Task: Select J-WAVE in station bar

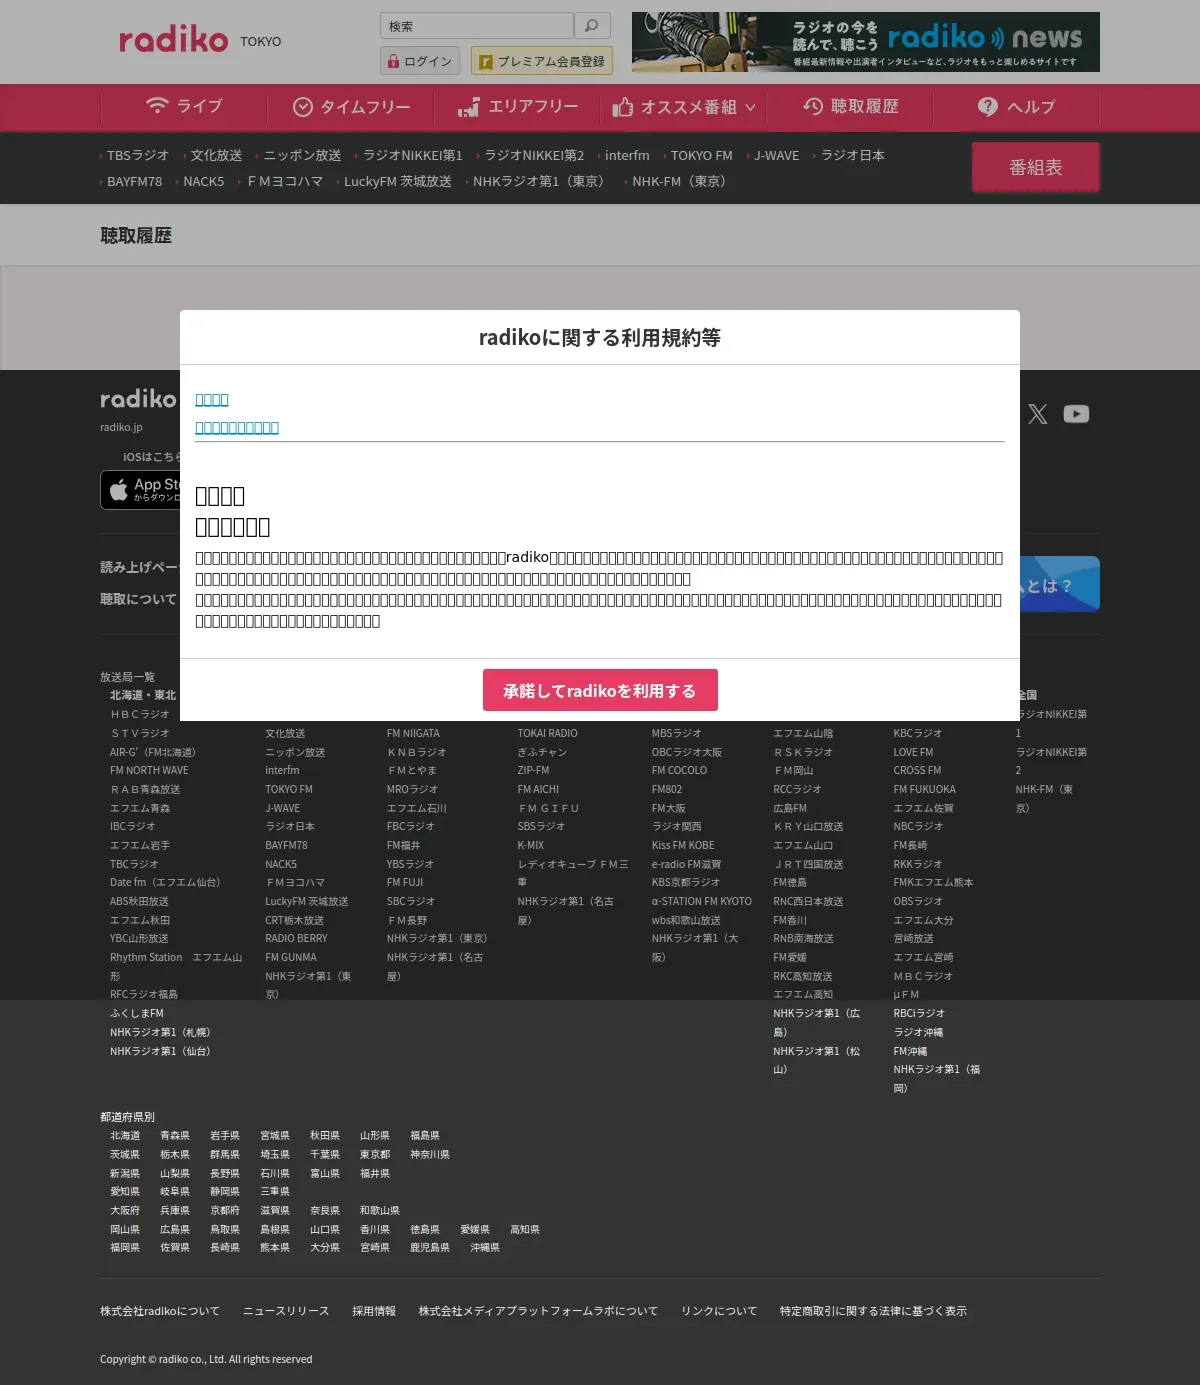Action: click(777, 156)
